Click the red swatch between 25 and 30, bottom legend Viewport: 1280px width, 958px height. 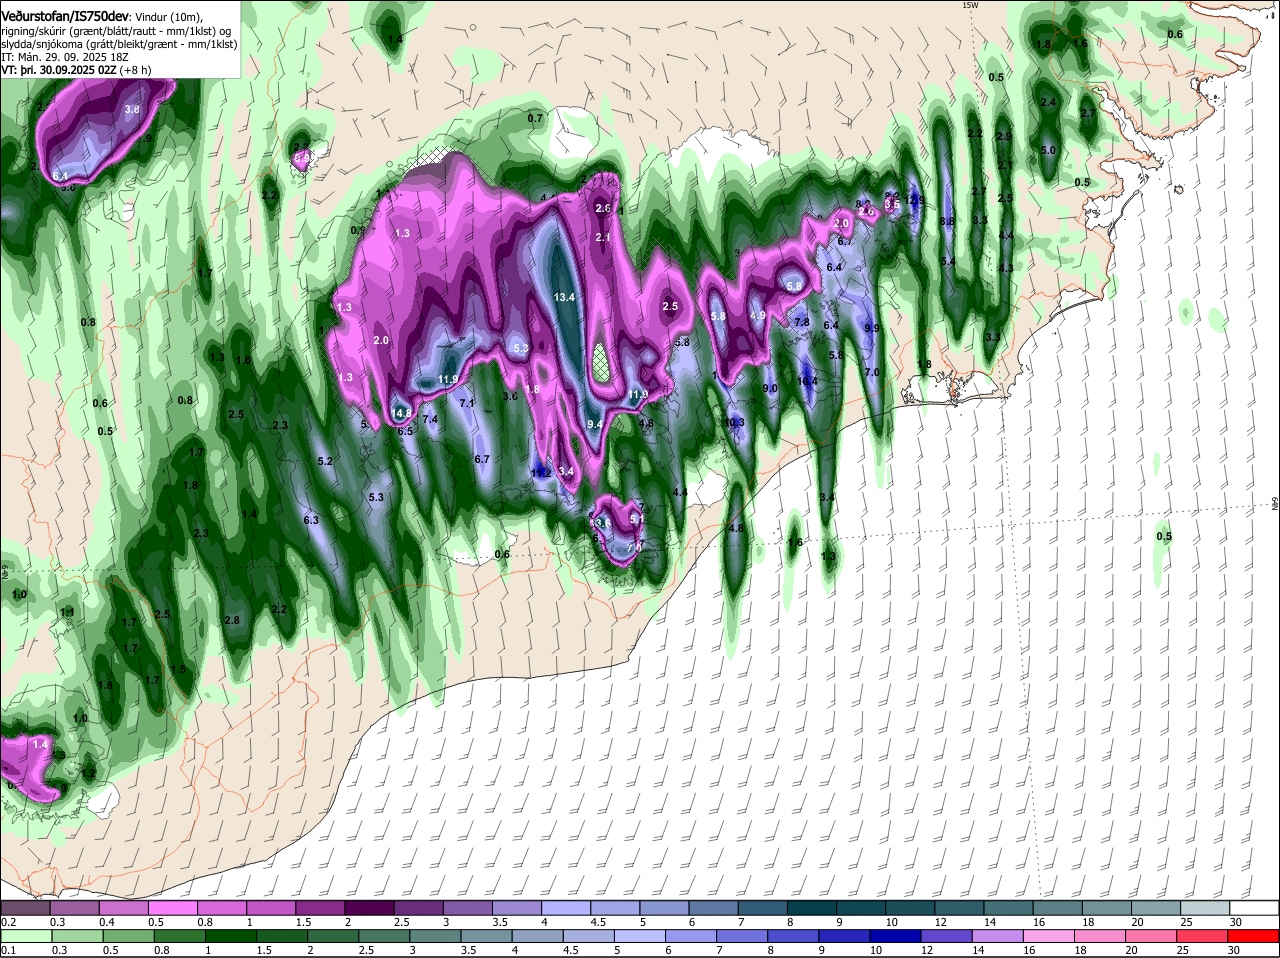tap(1205, 936)
